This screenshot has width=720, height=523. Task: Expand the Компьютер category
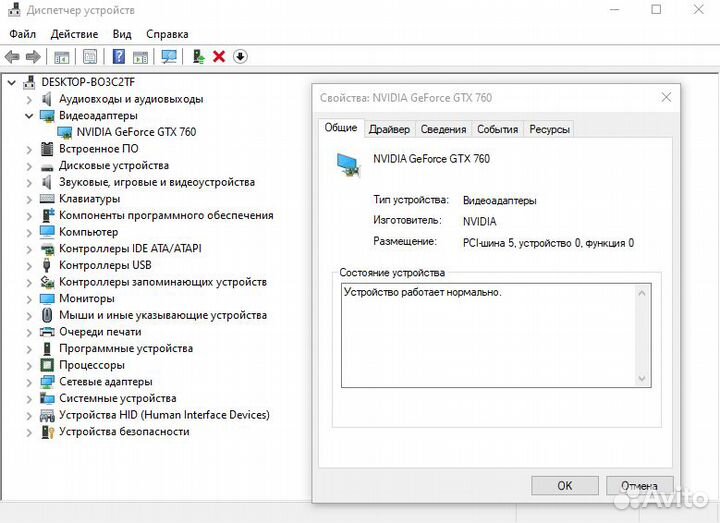click(29, 233)
